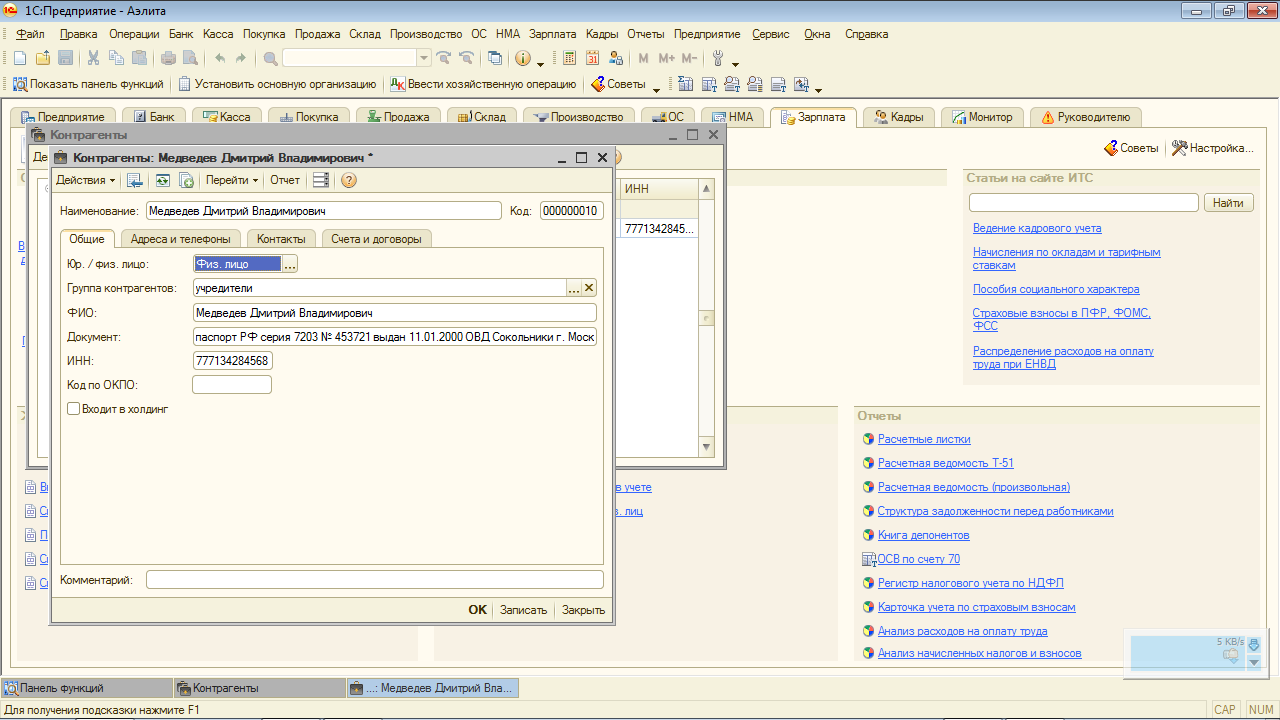Click the Copy toolbar icon
This screenshot has width=1280, height=720.
116,58
